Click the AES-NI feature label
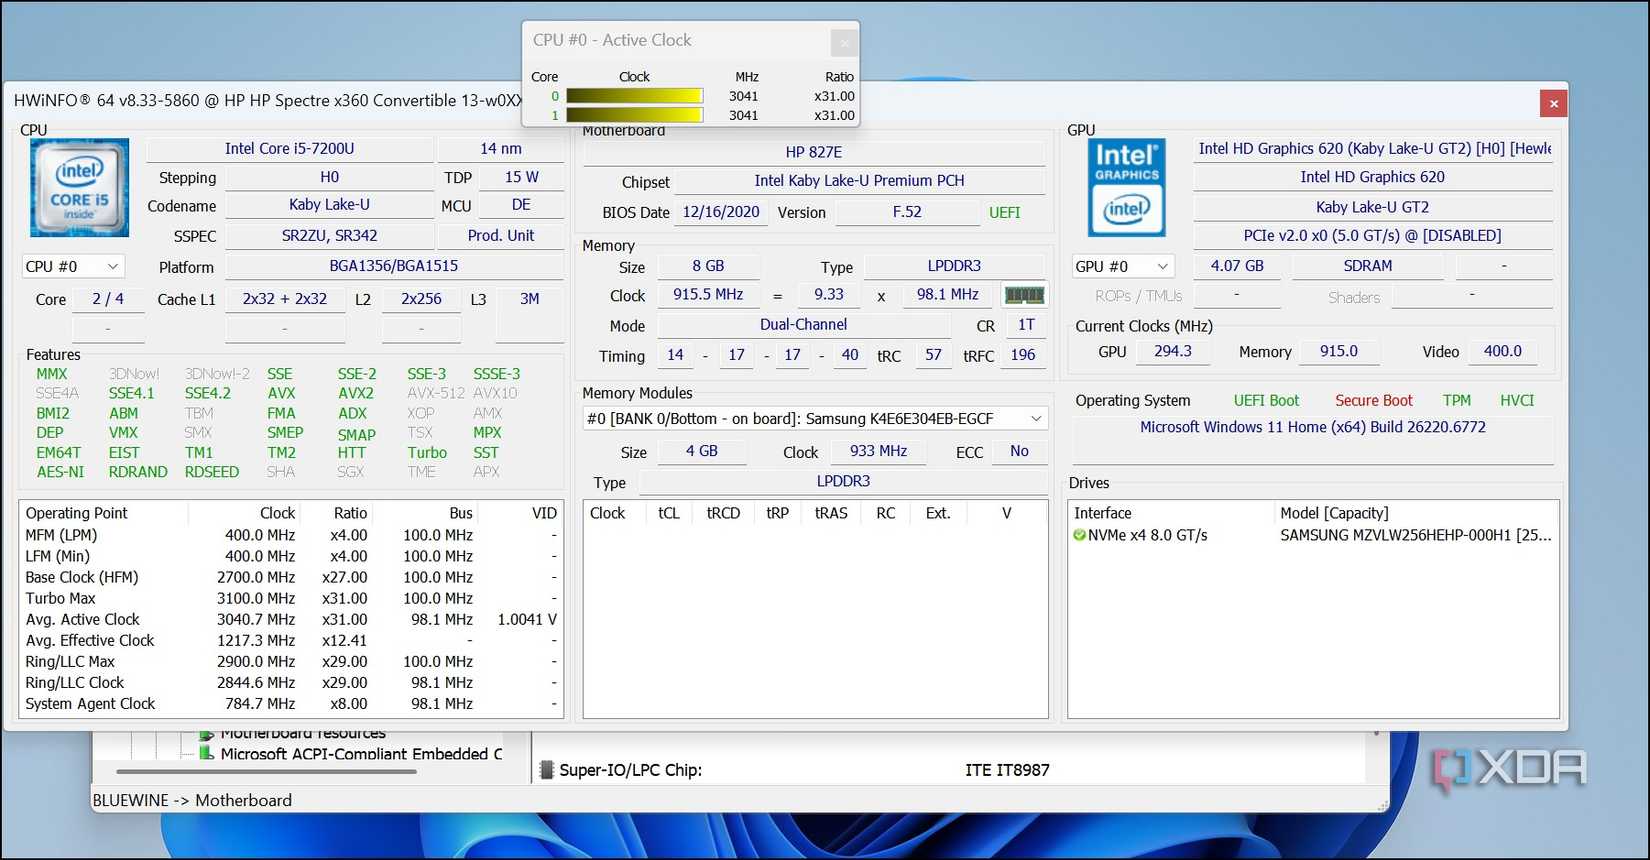 (x=60, y=472)
